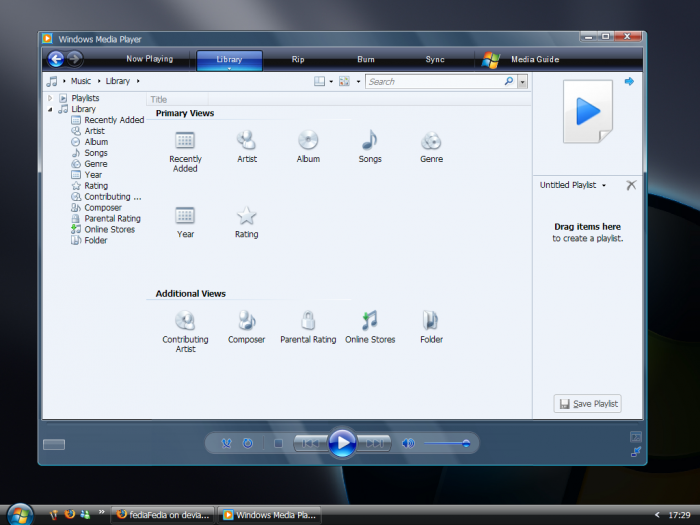Click into the library Search field

pos(438,81)
